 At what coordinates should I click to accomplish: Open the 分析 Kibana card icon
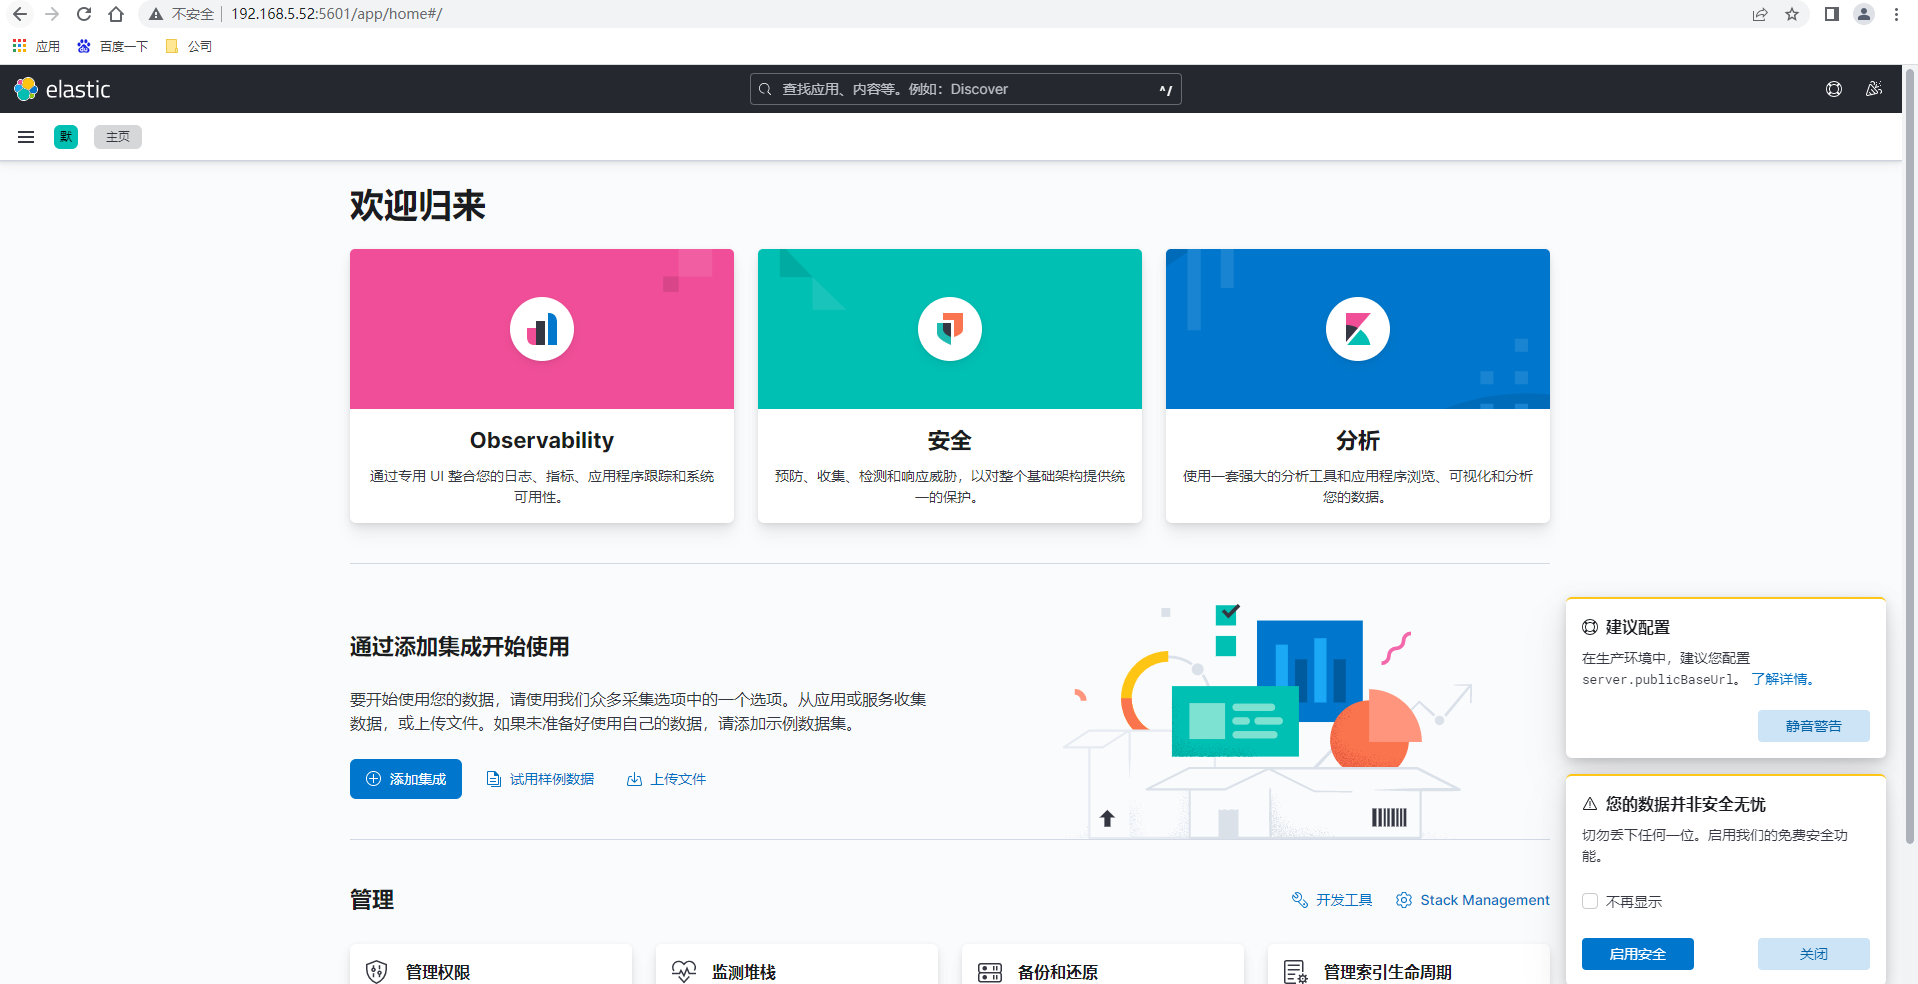point(1358,329)
